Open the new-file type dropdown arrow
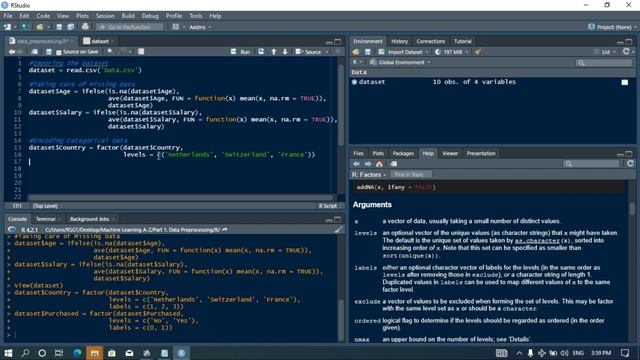 tap(15, 27)
